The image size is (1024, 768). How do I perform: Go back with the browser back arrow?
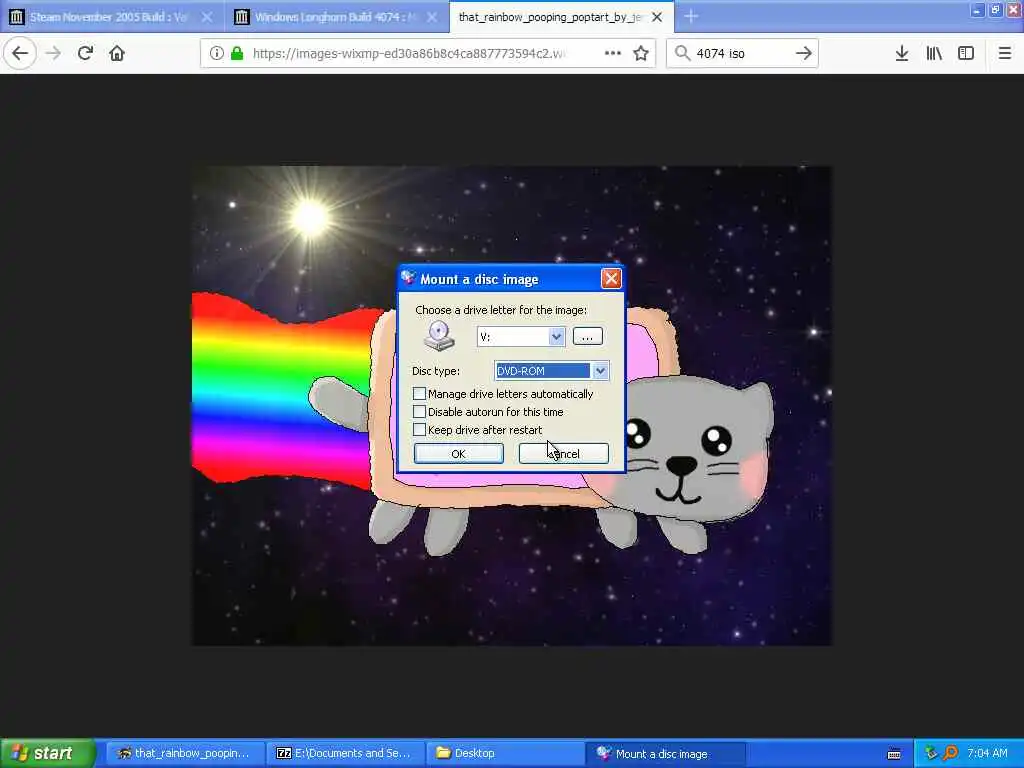coord(20,53)
